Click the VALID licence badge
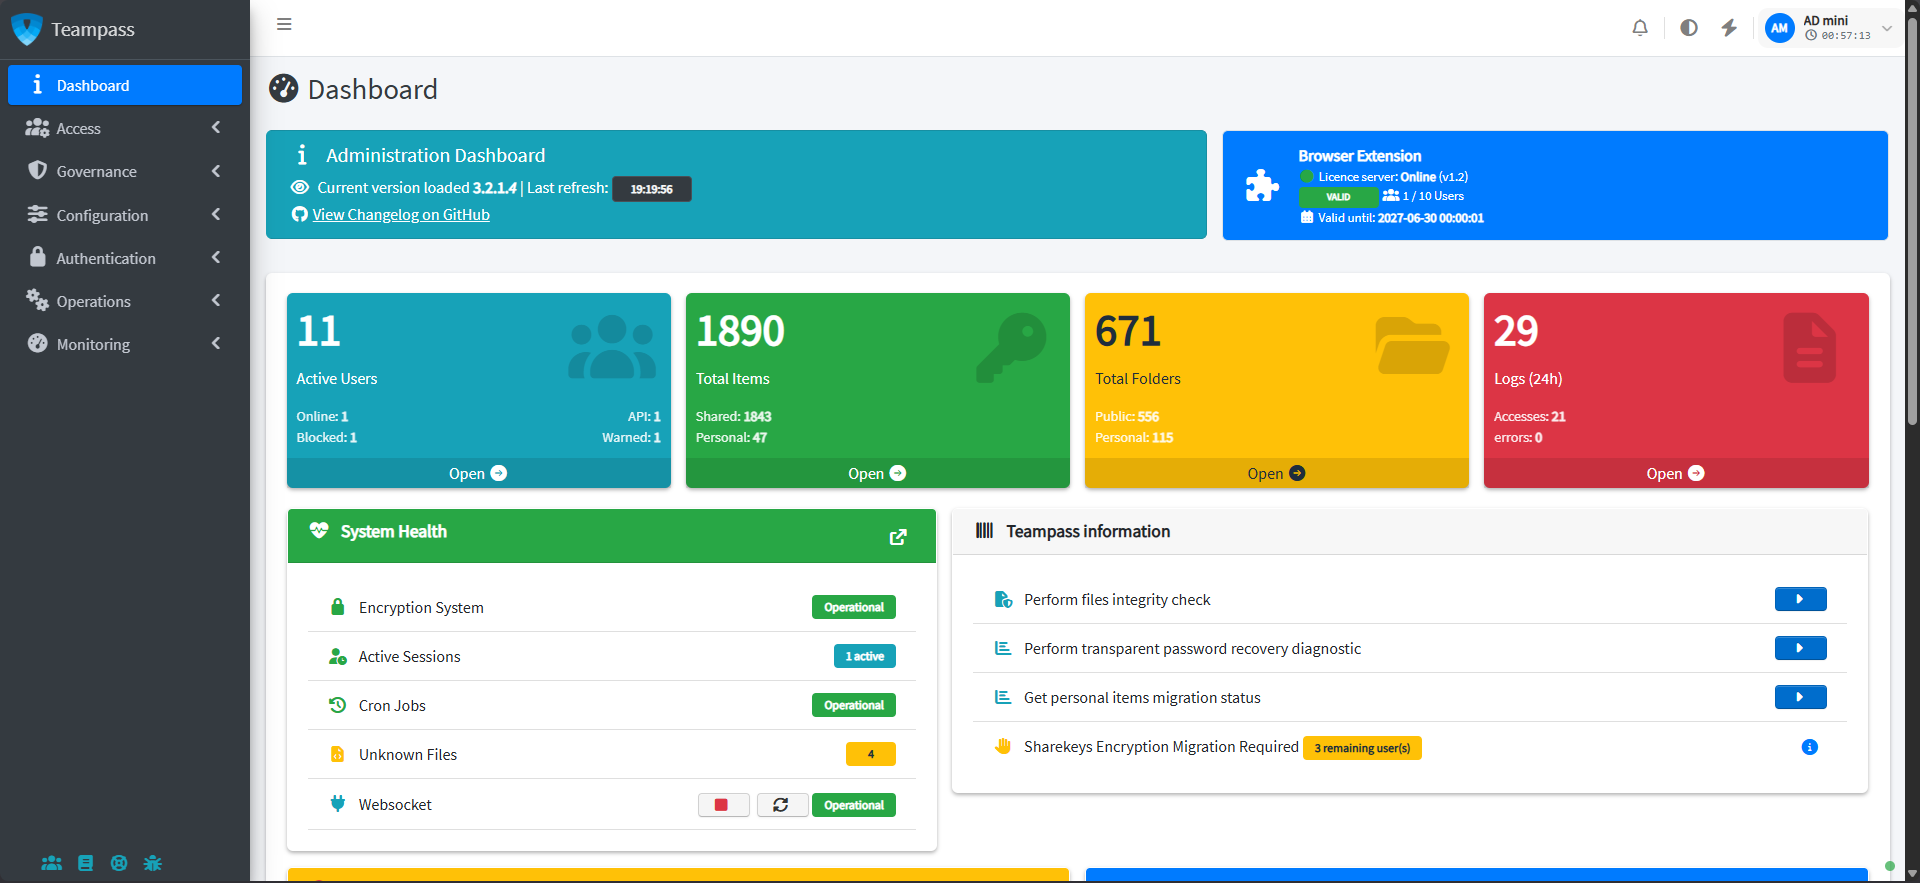 (1338, 197)
